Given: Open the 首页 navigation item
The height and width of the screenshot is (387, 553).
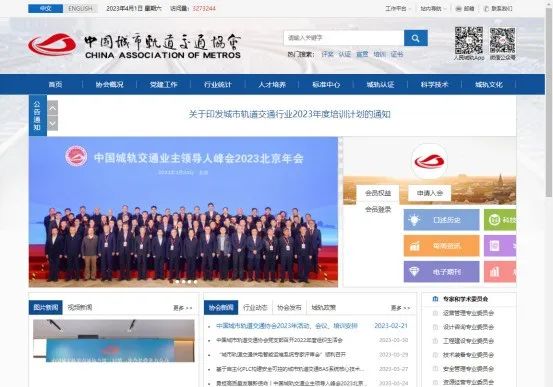Looking at the screenshot, I should [55, 85].
